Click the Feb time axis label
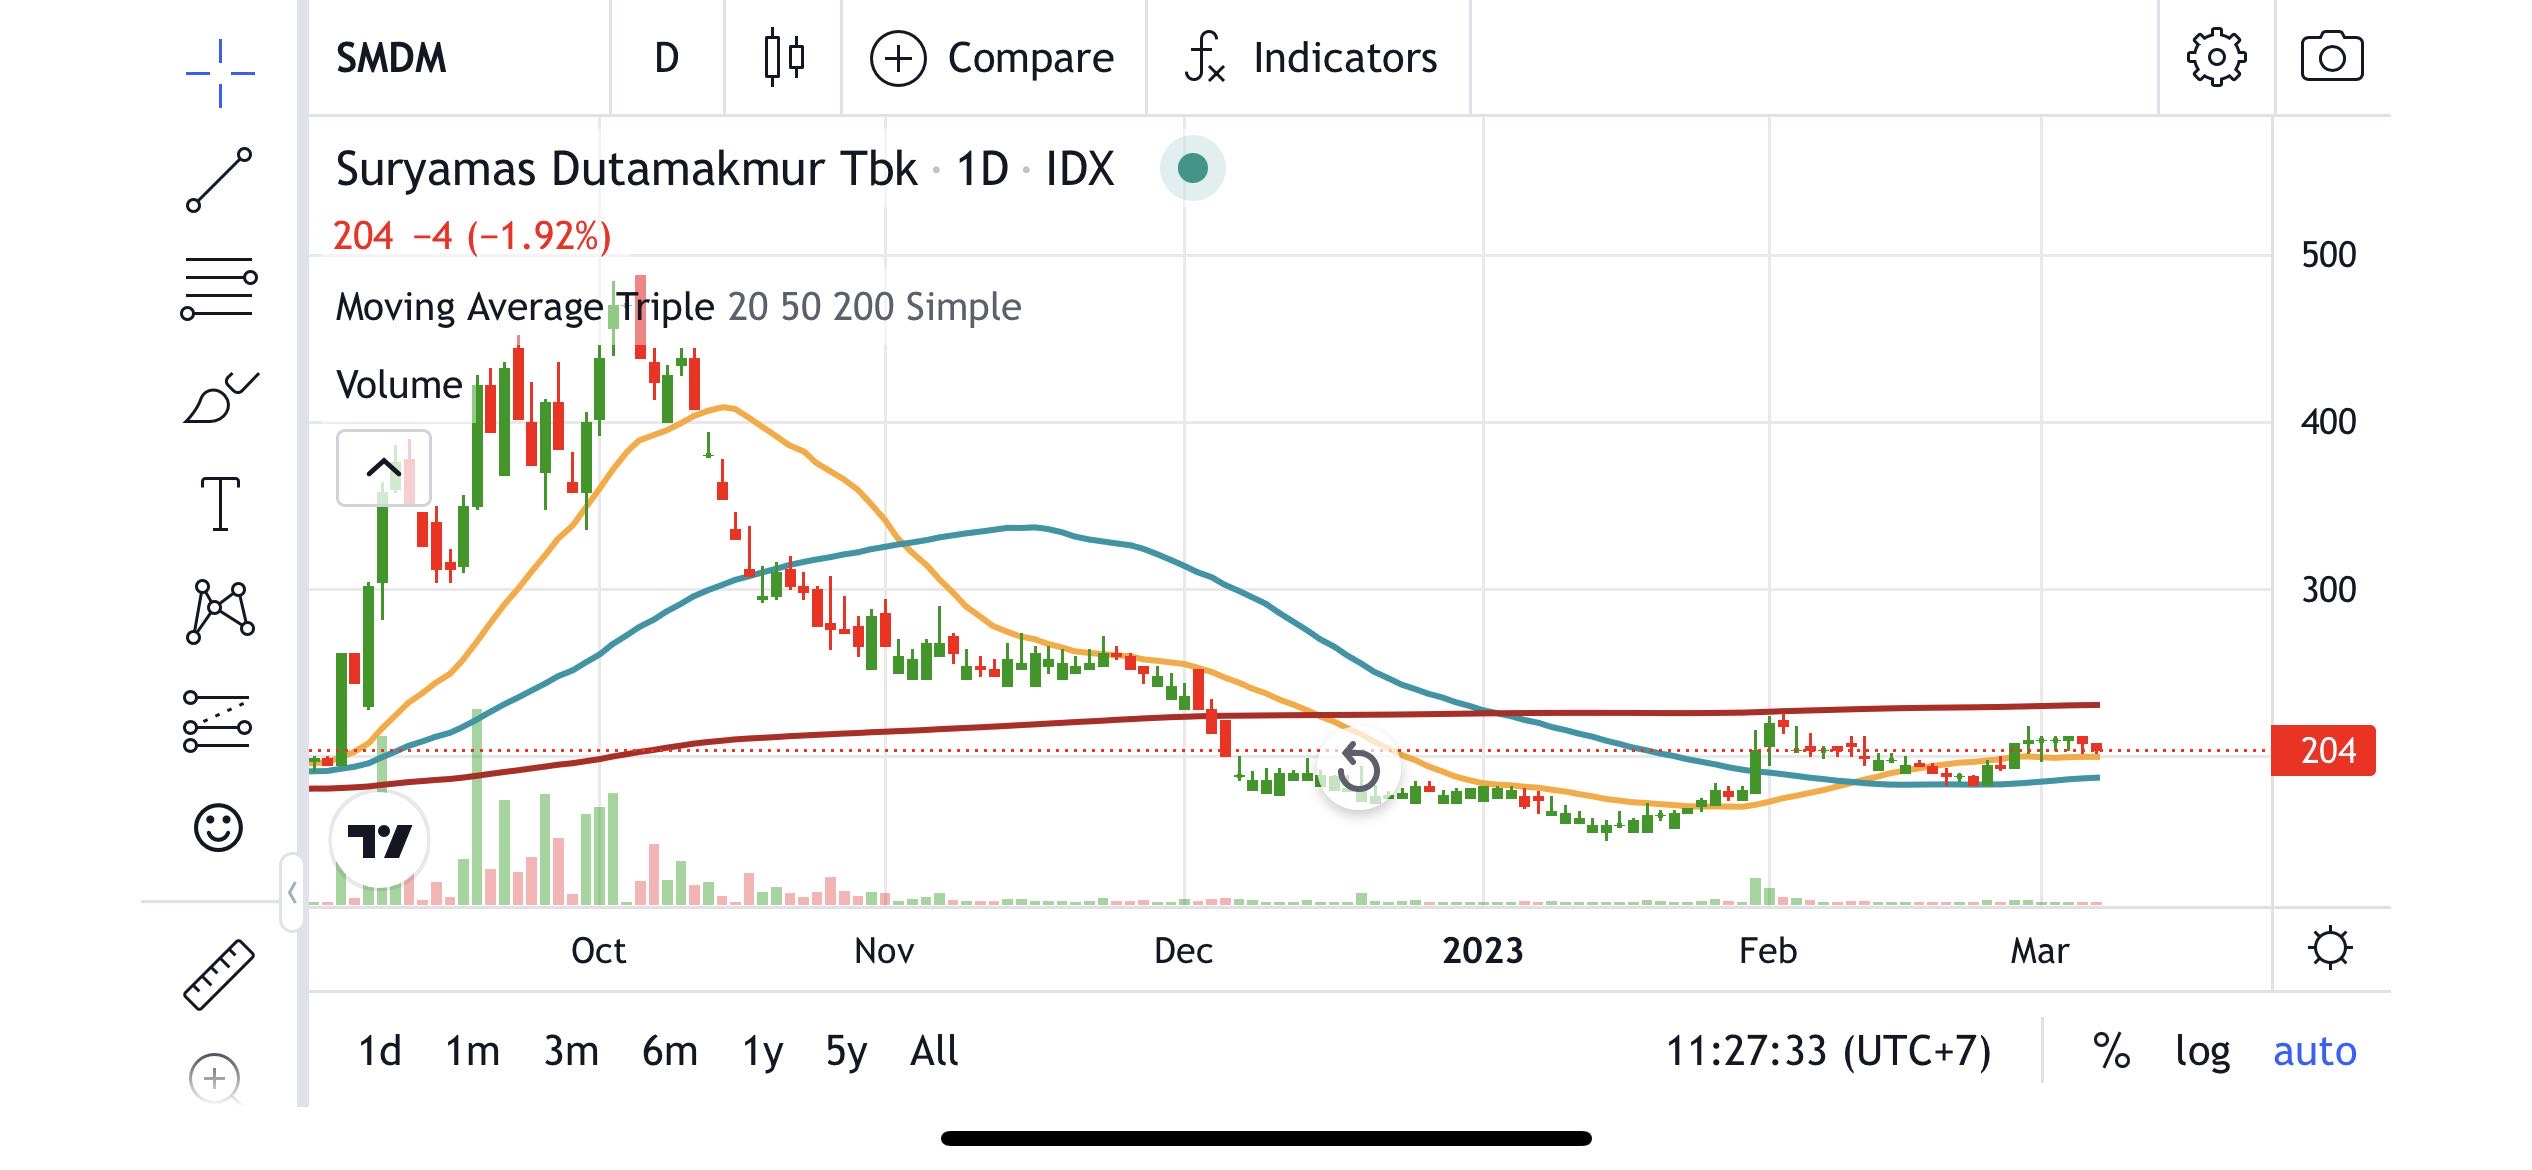The width and height of the screenshot is (2532, 1170). pos(1767,950)
